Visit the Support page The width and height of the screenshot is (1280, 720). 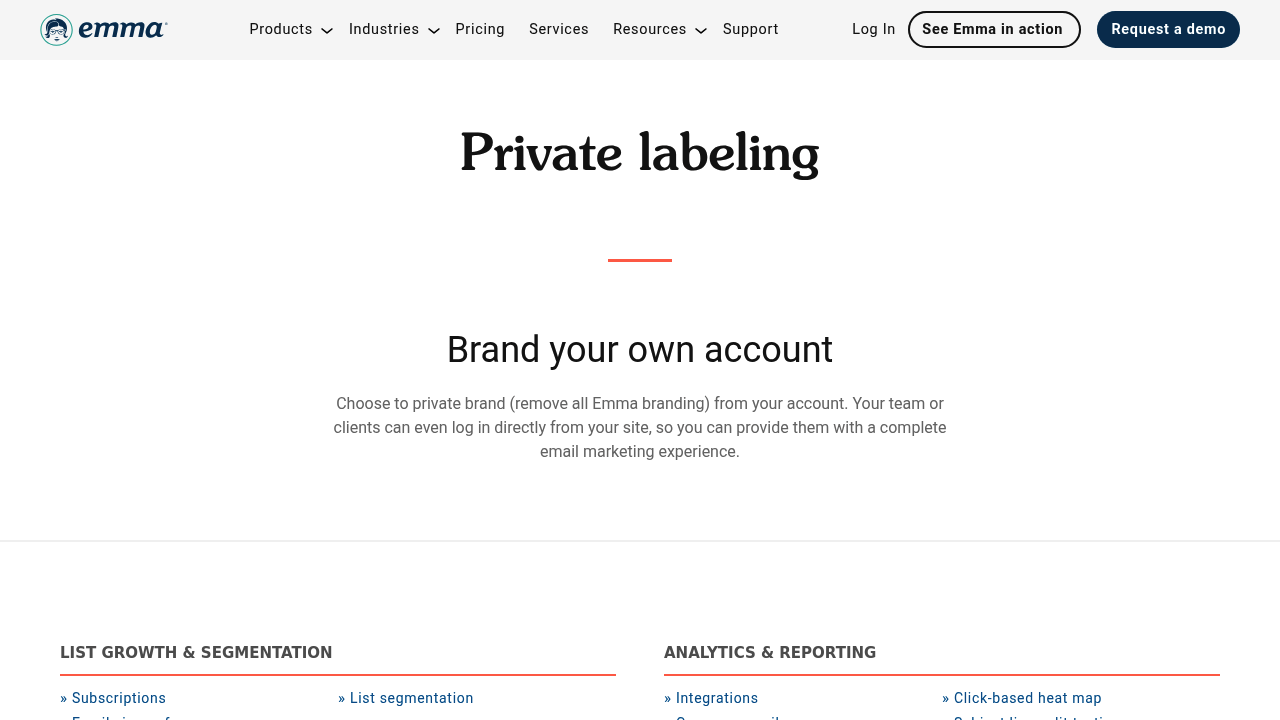tap(751, 30)
